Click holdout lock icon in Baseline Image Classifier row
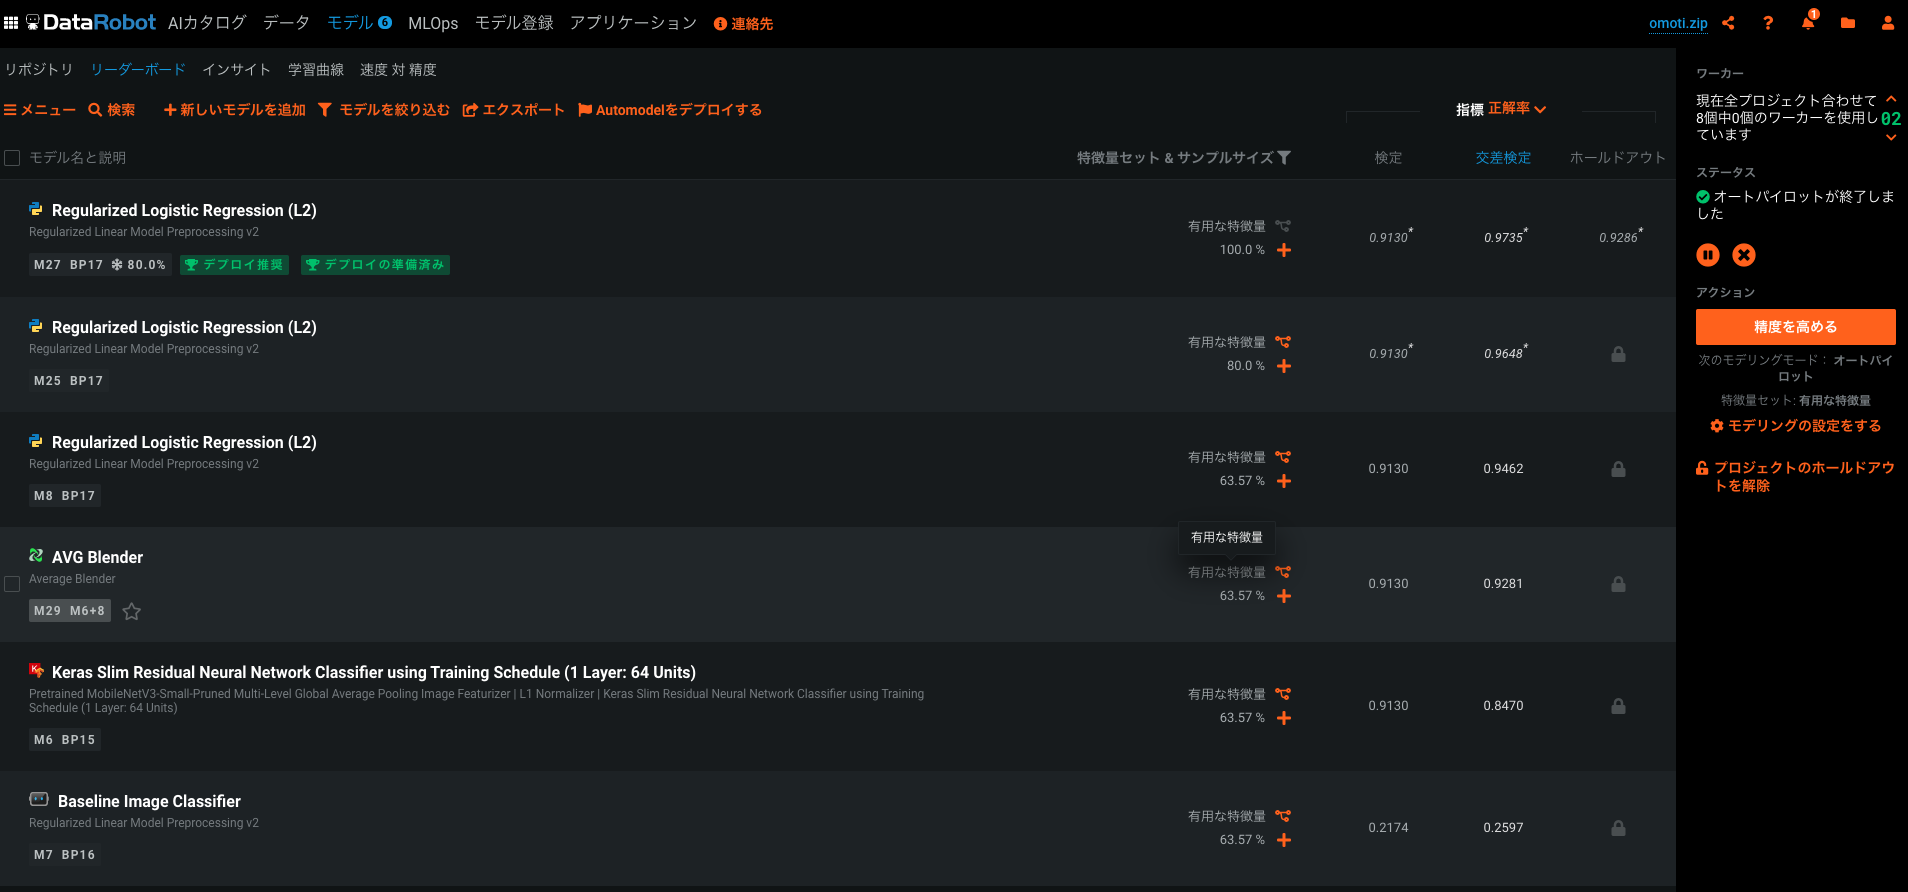Image resolution: width=1908 pixels, height=892 pixels. tap(1618, 828)
